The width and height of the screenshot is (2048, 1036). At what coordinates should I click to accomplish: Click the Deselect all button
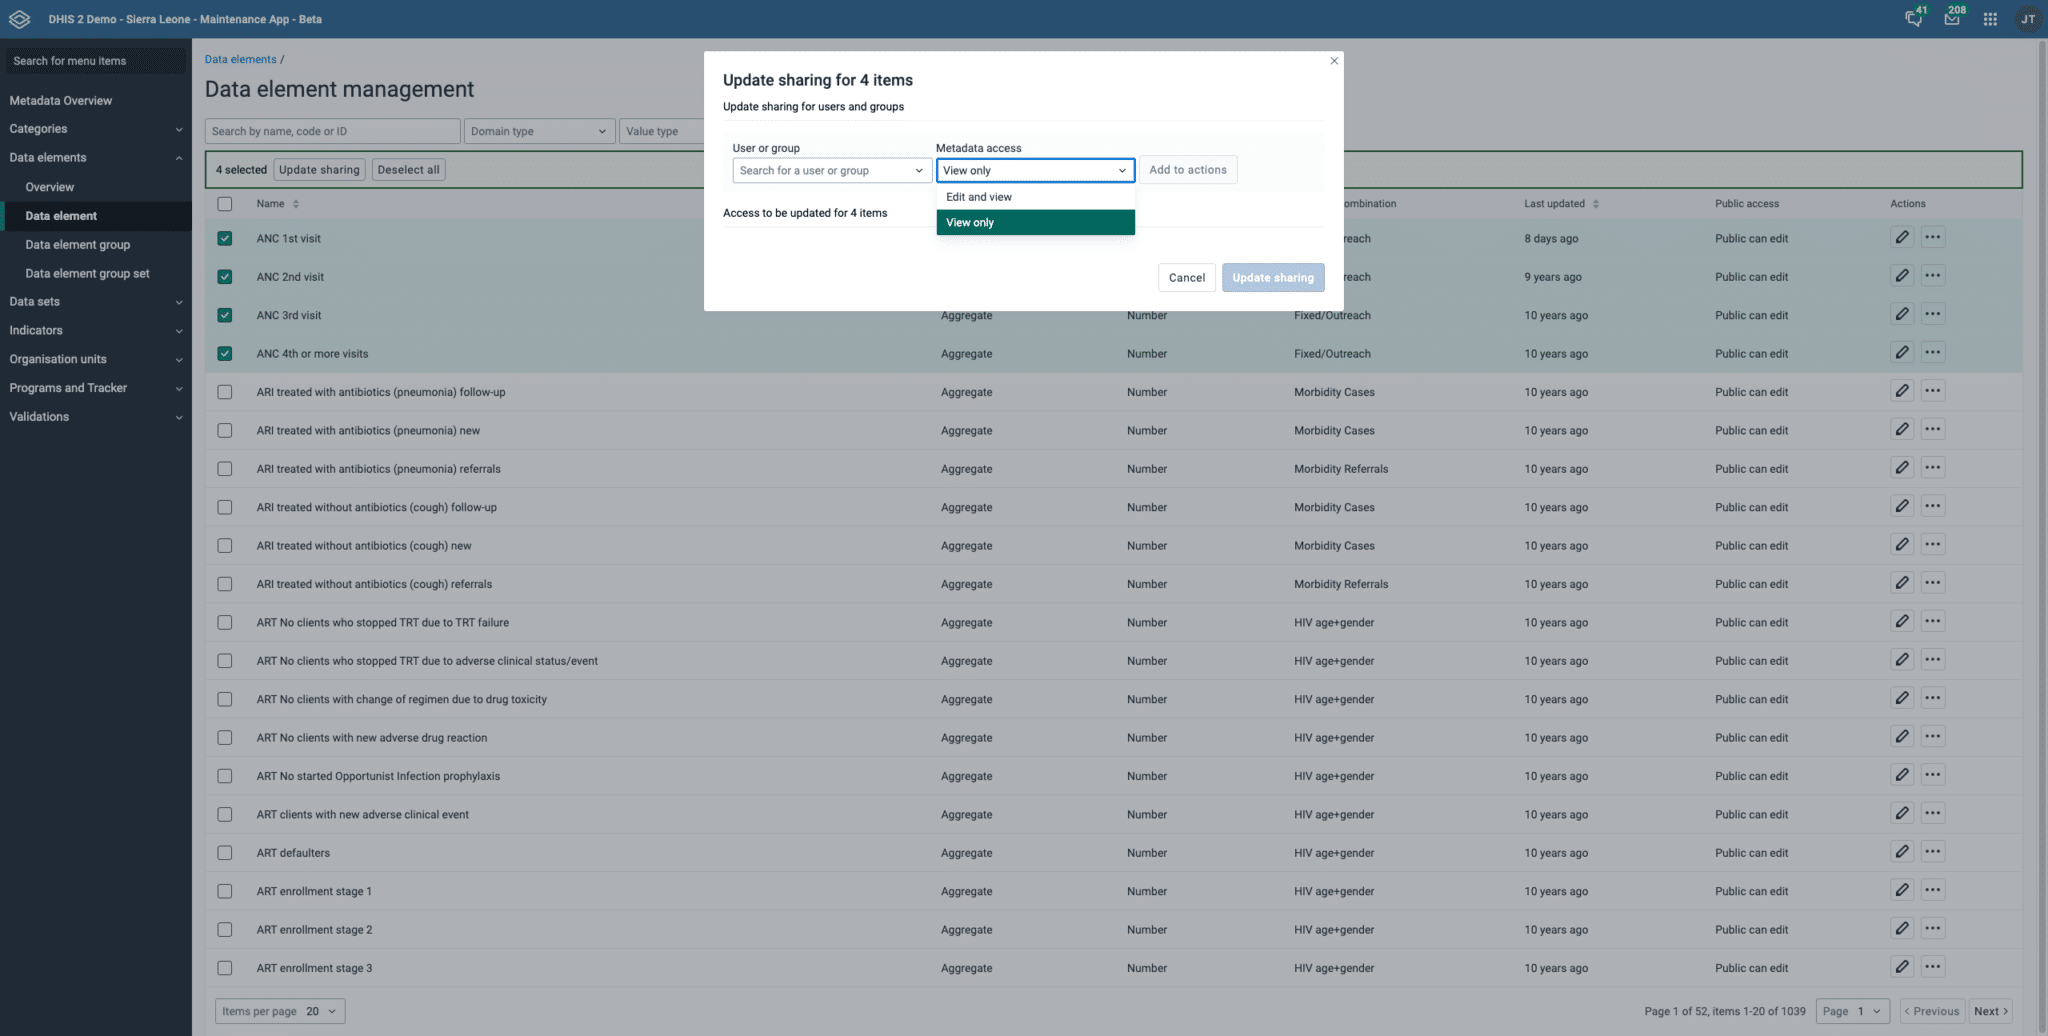click(408, 169)
